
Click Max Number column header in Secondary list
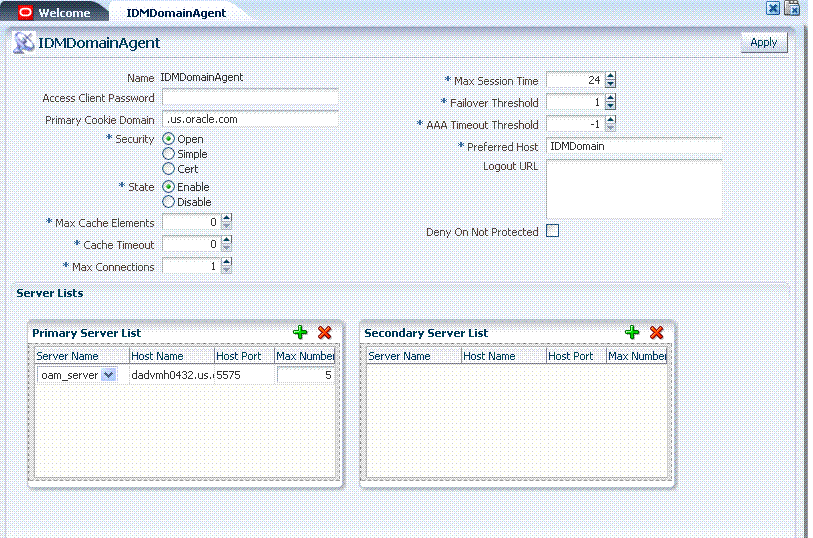point(637,356)
